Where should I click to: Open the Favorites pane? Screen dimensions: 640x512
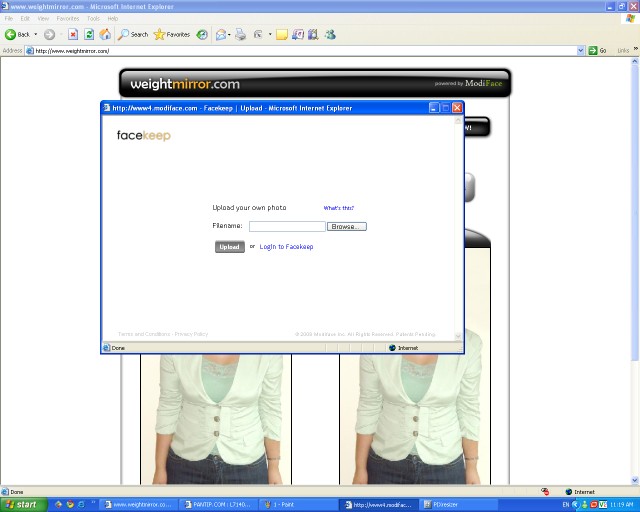(x=172, y=35)
